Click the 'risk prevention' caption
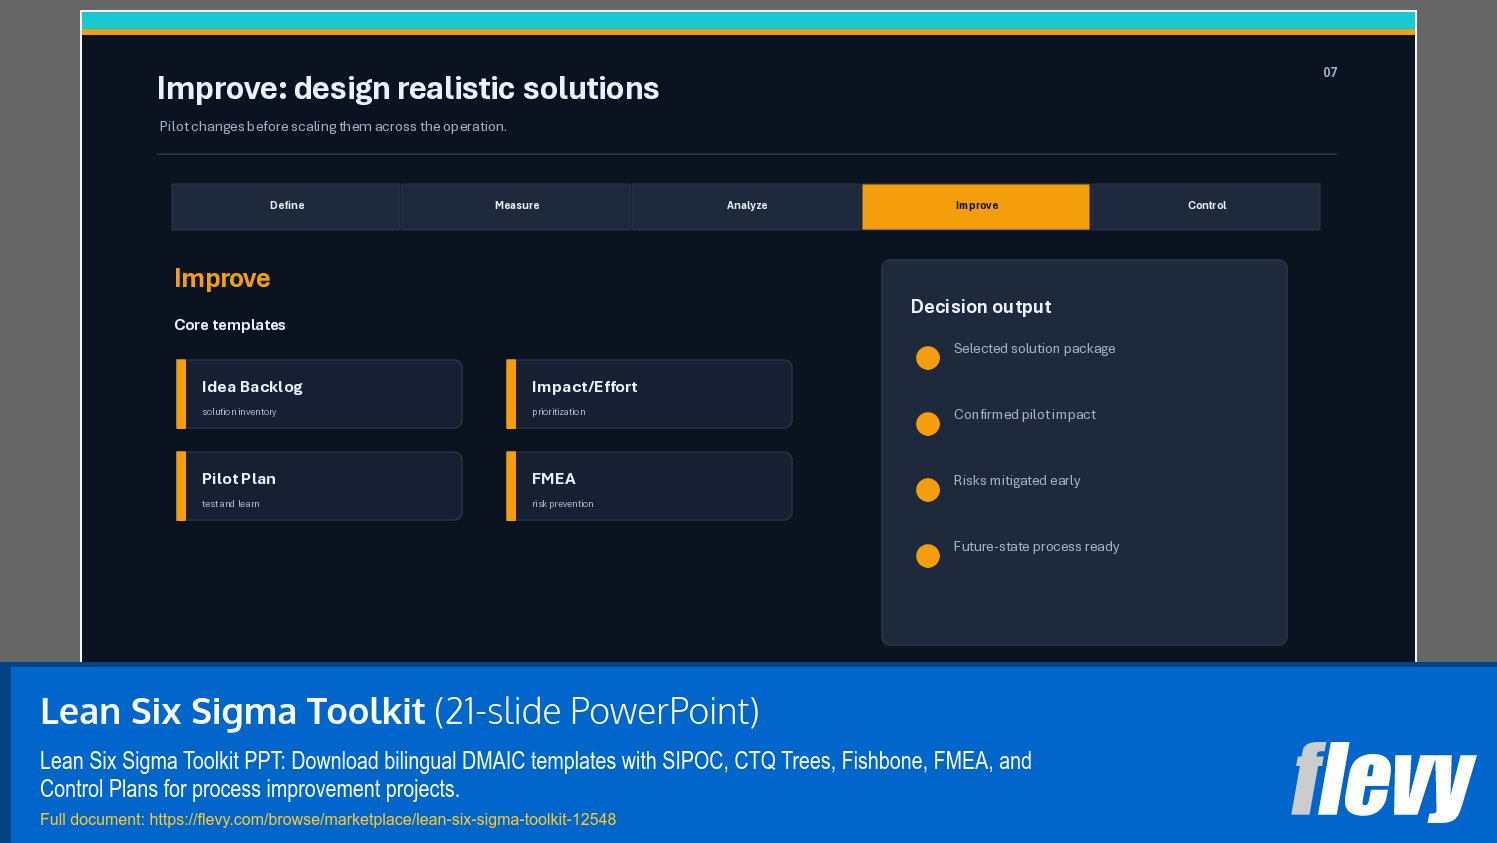 563,504
